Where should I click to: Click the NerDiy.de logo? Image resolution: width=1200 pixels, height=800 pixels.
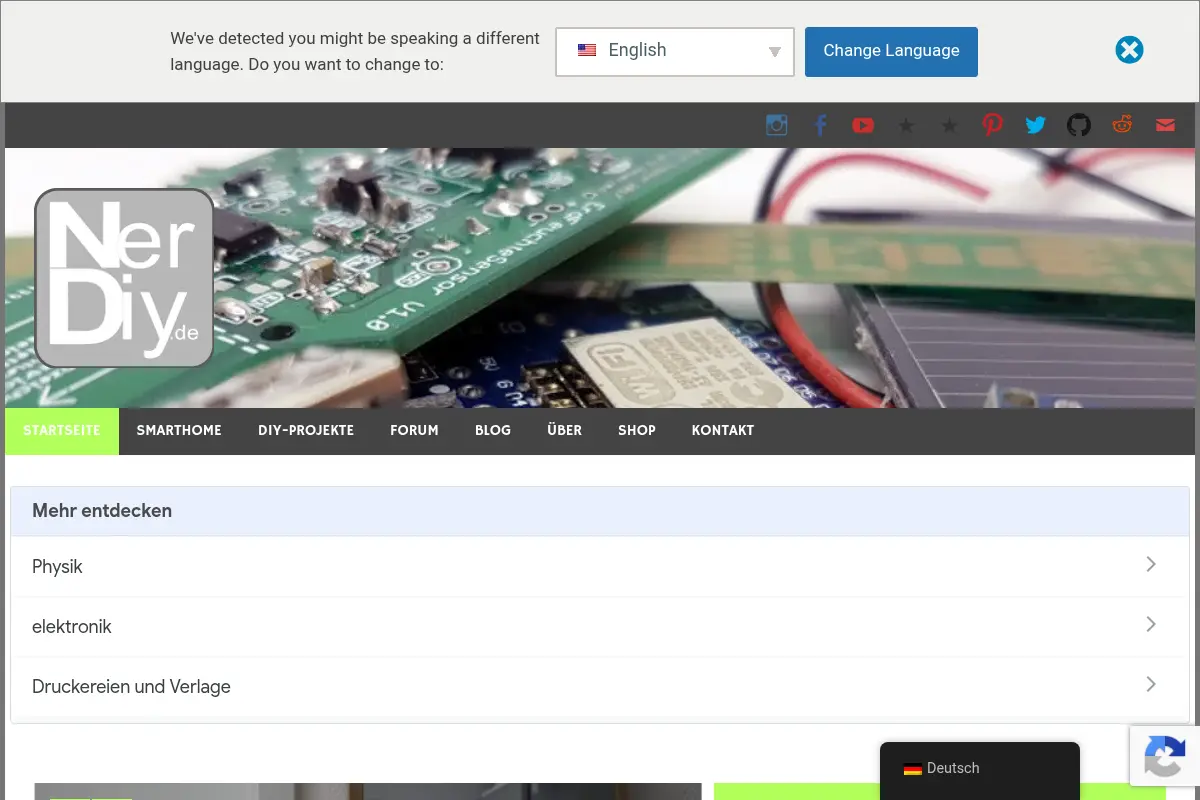coord(124,278)
